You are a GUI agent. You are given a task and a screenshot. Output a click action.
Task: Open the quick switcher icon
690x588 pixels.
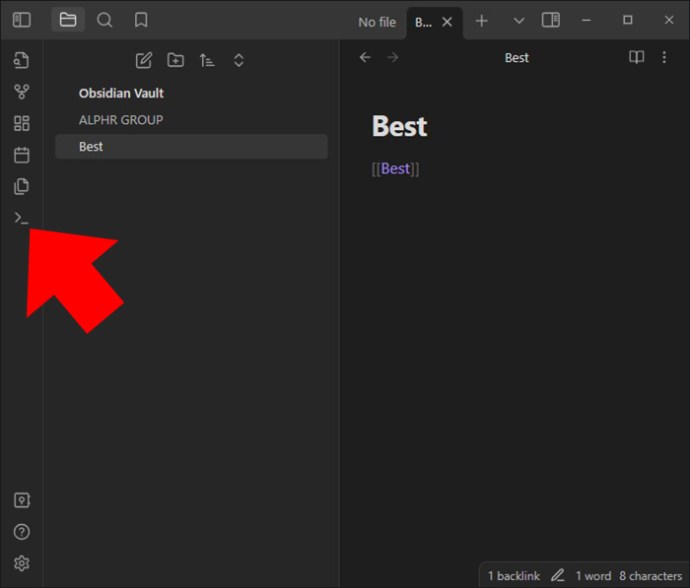click(x=22, y=60)
